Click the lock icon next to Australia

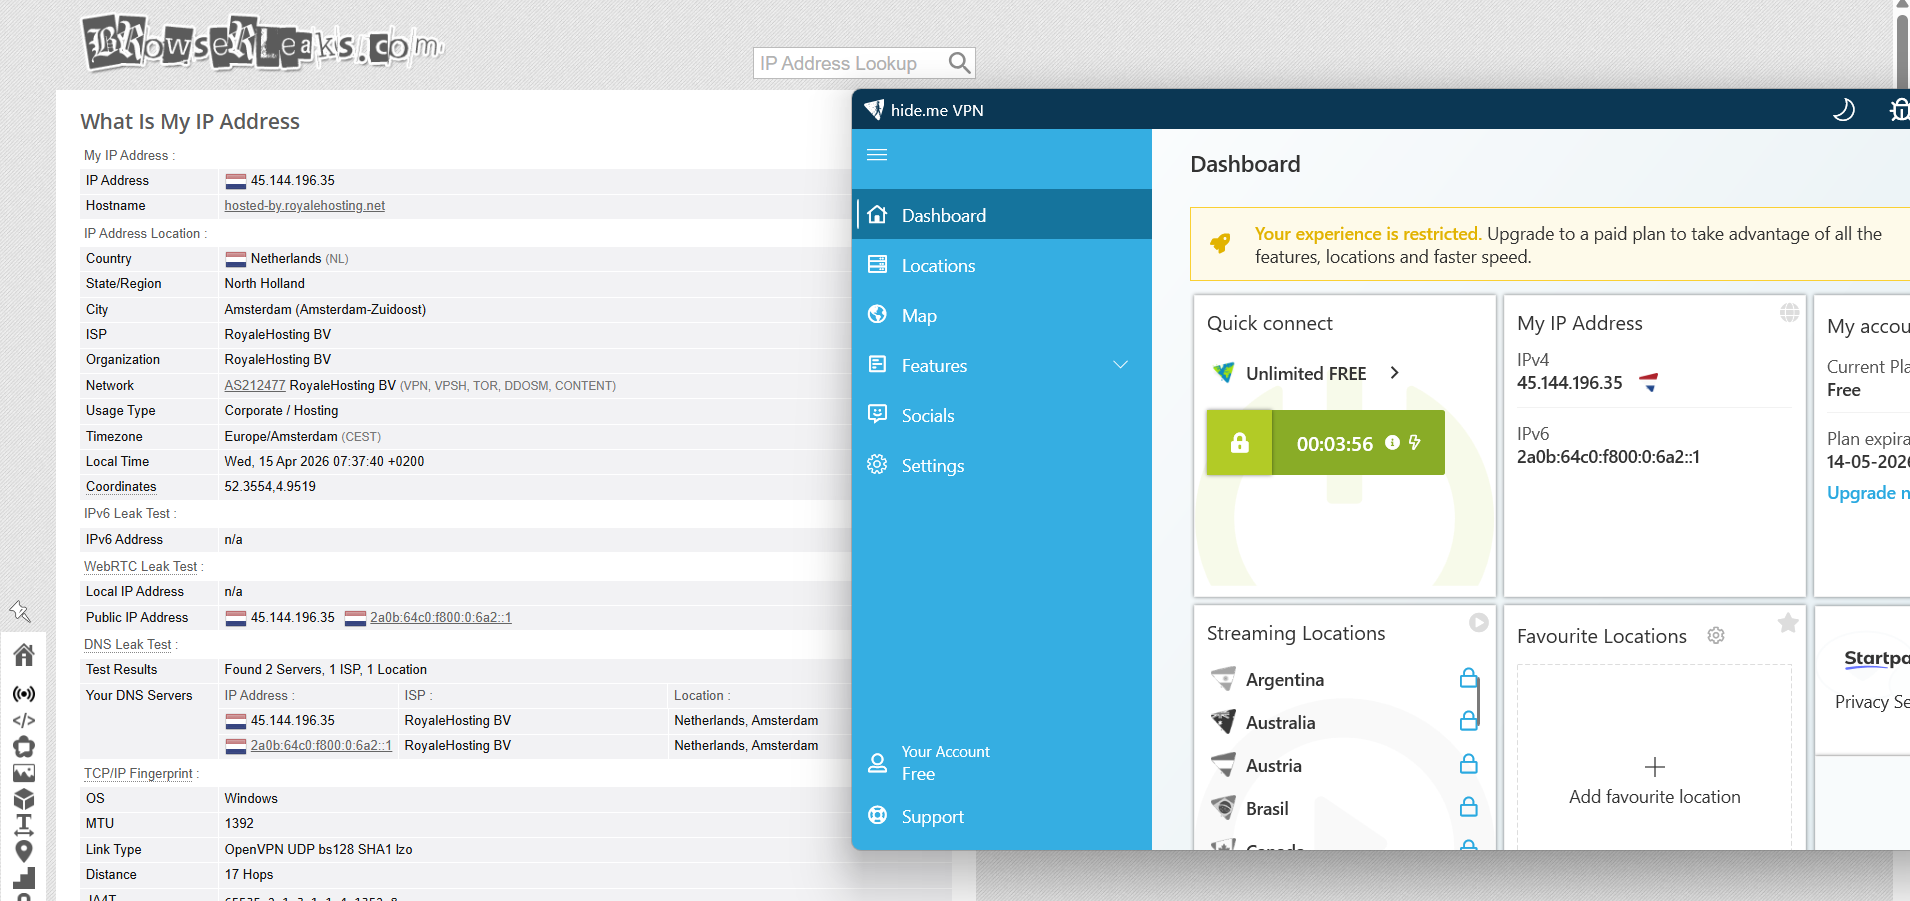(x=1468, y=721)
